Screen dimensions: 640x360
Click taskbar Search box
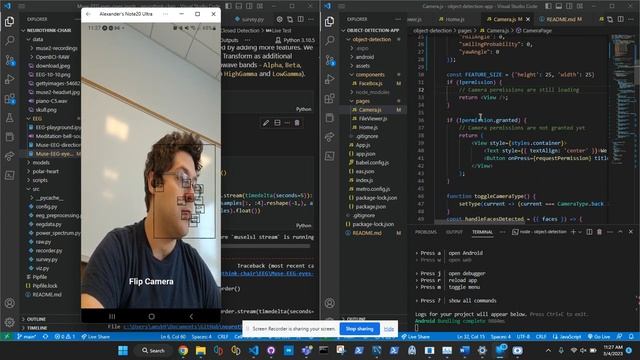[153, 350]
